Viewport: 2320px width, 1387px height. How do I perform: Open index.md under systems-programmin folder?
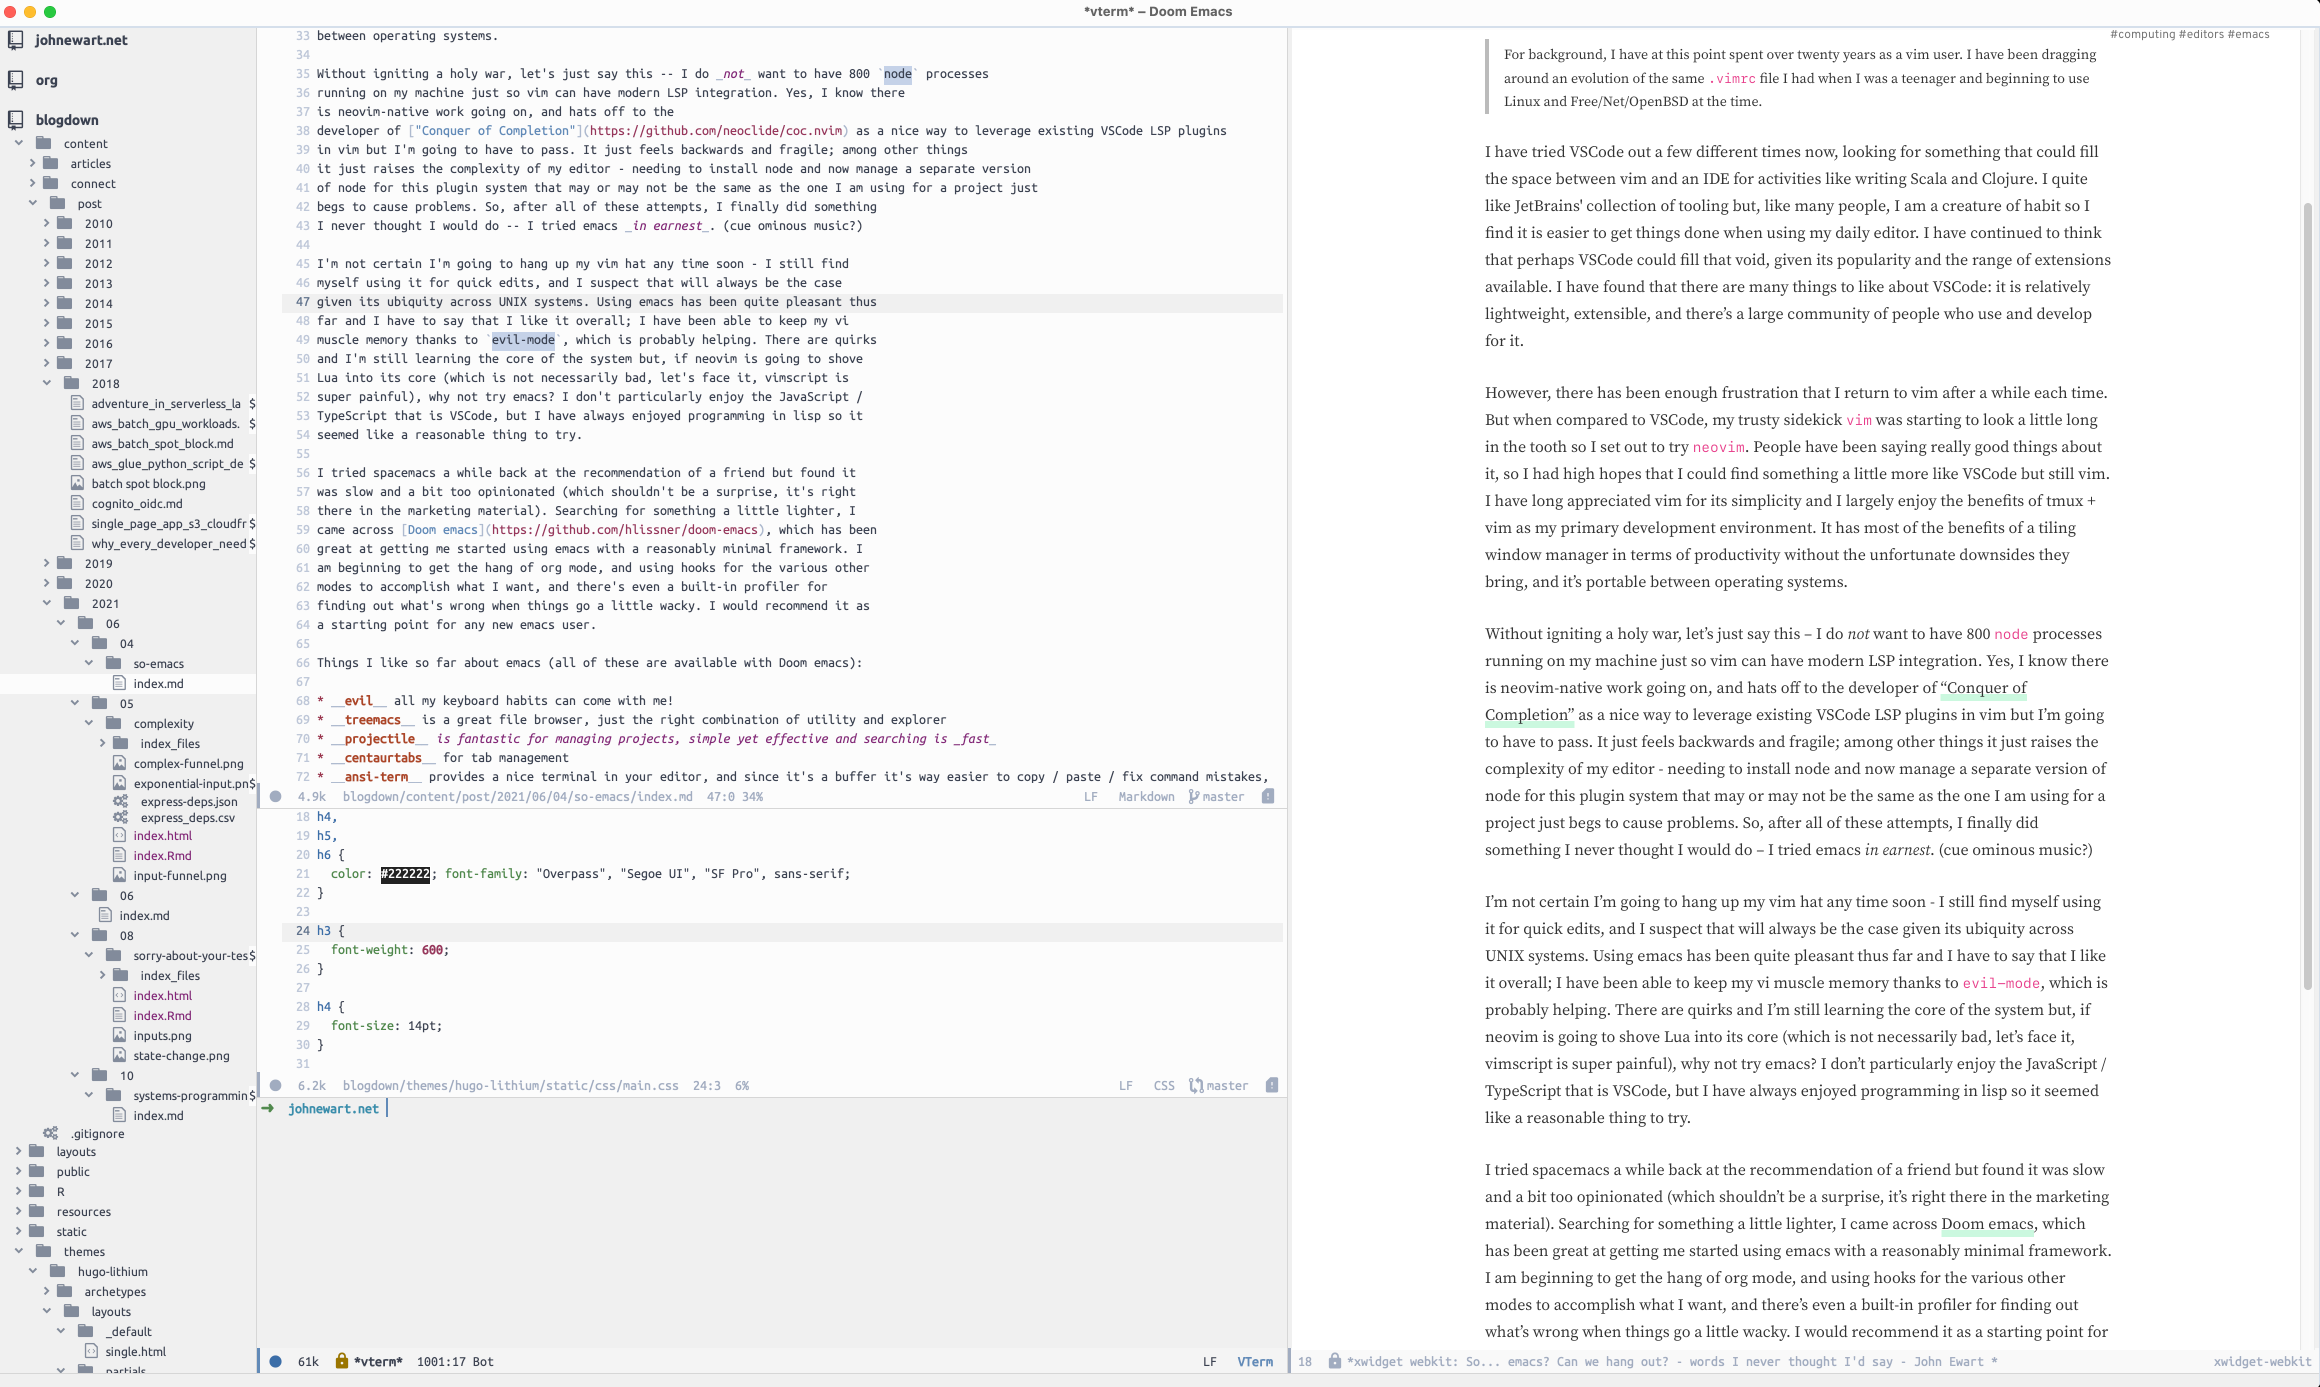158,1115
